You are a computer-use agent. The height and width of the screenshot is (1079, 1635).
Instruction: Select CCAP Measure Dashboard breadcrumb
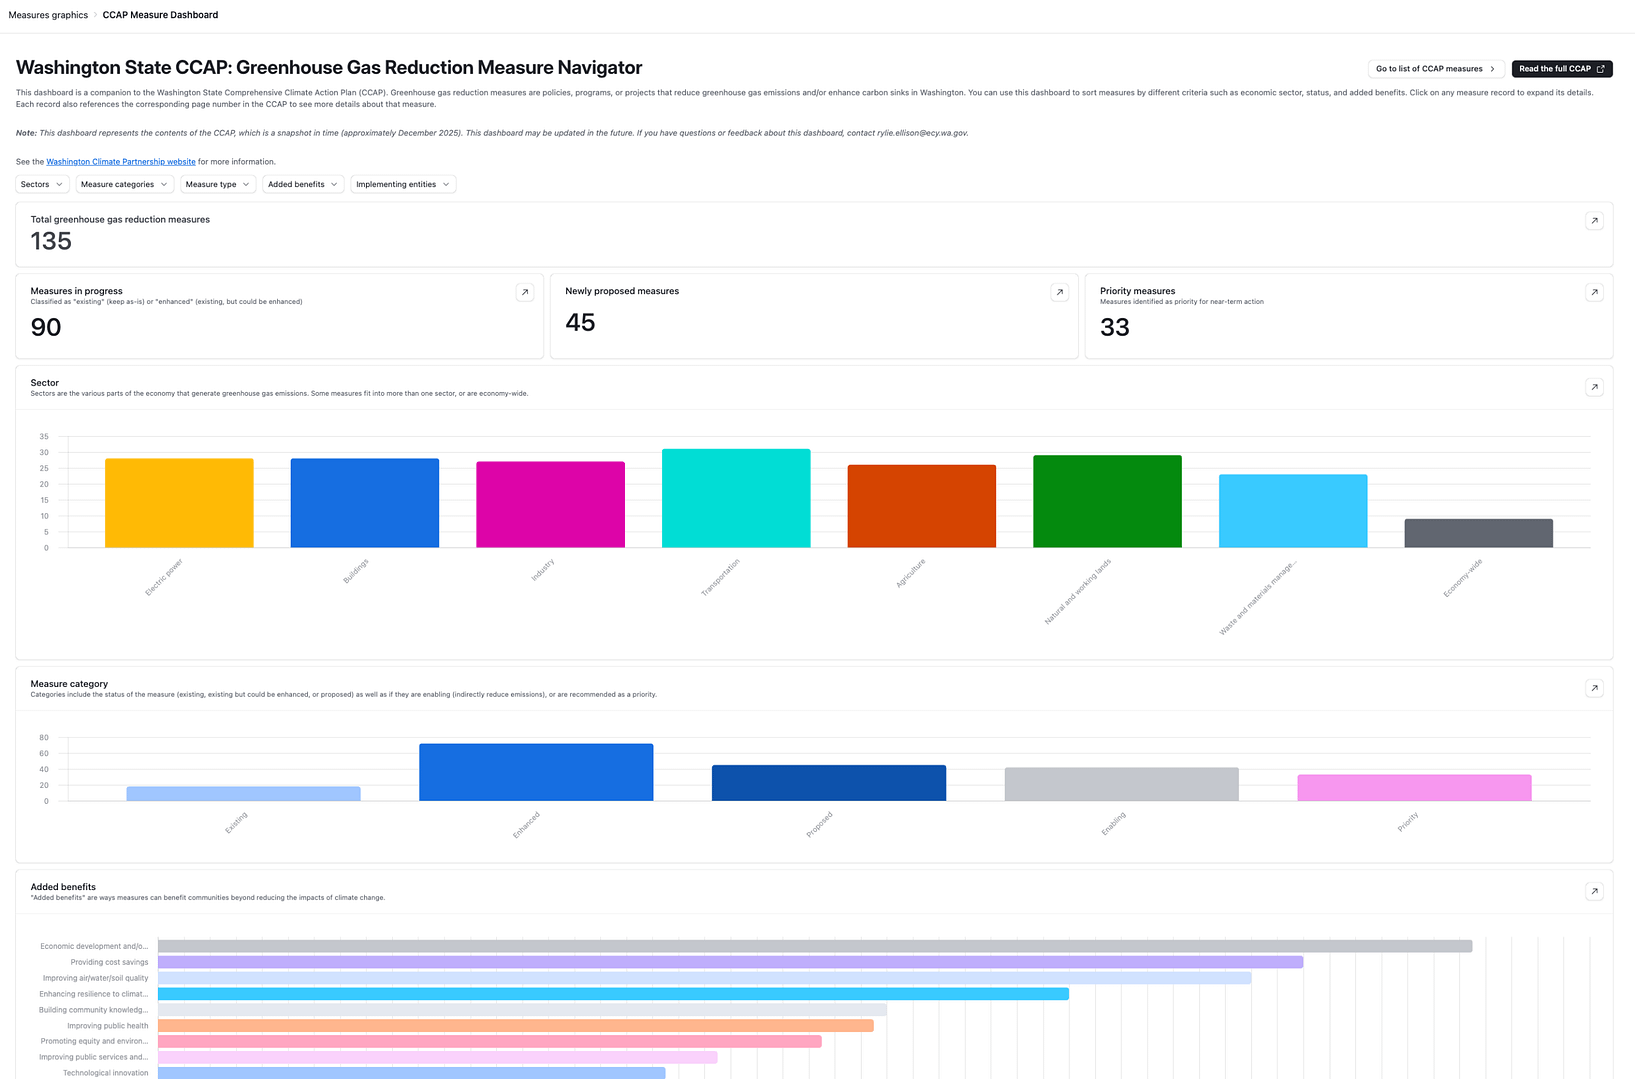(x=160, y=15)
